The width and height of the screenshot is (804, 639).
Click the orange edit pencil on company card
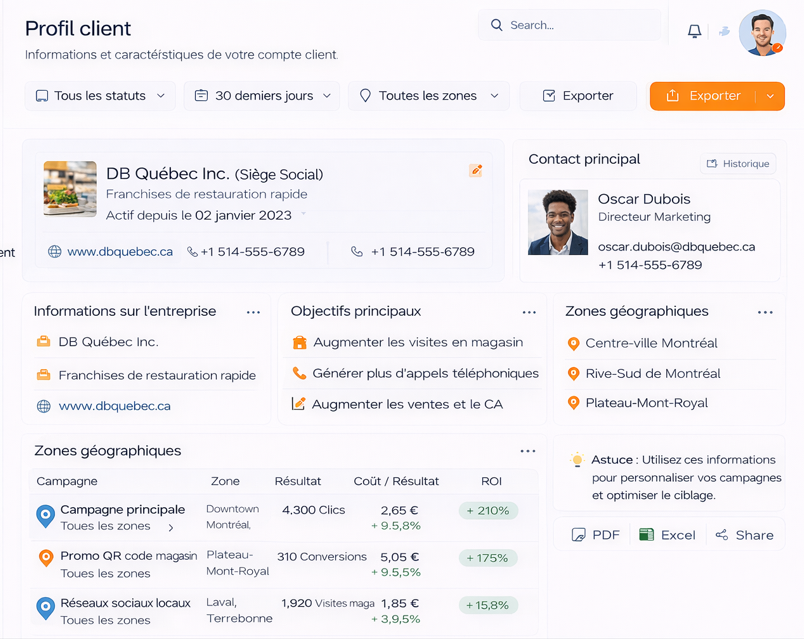click(x=476, y=171)
